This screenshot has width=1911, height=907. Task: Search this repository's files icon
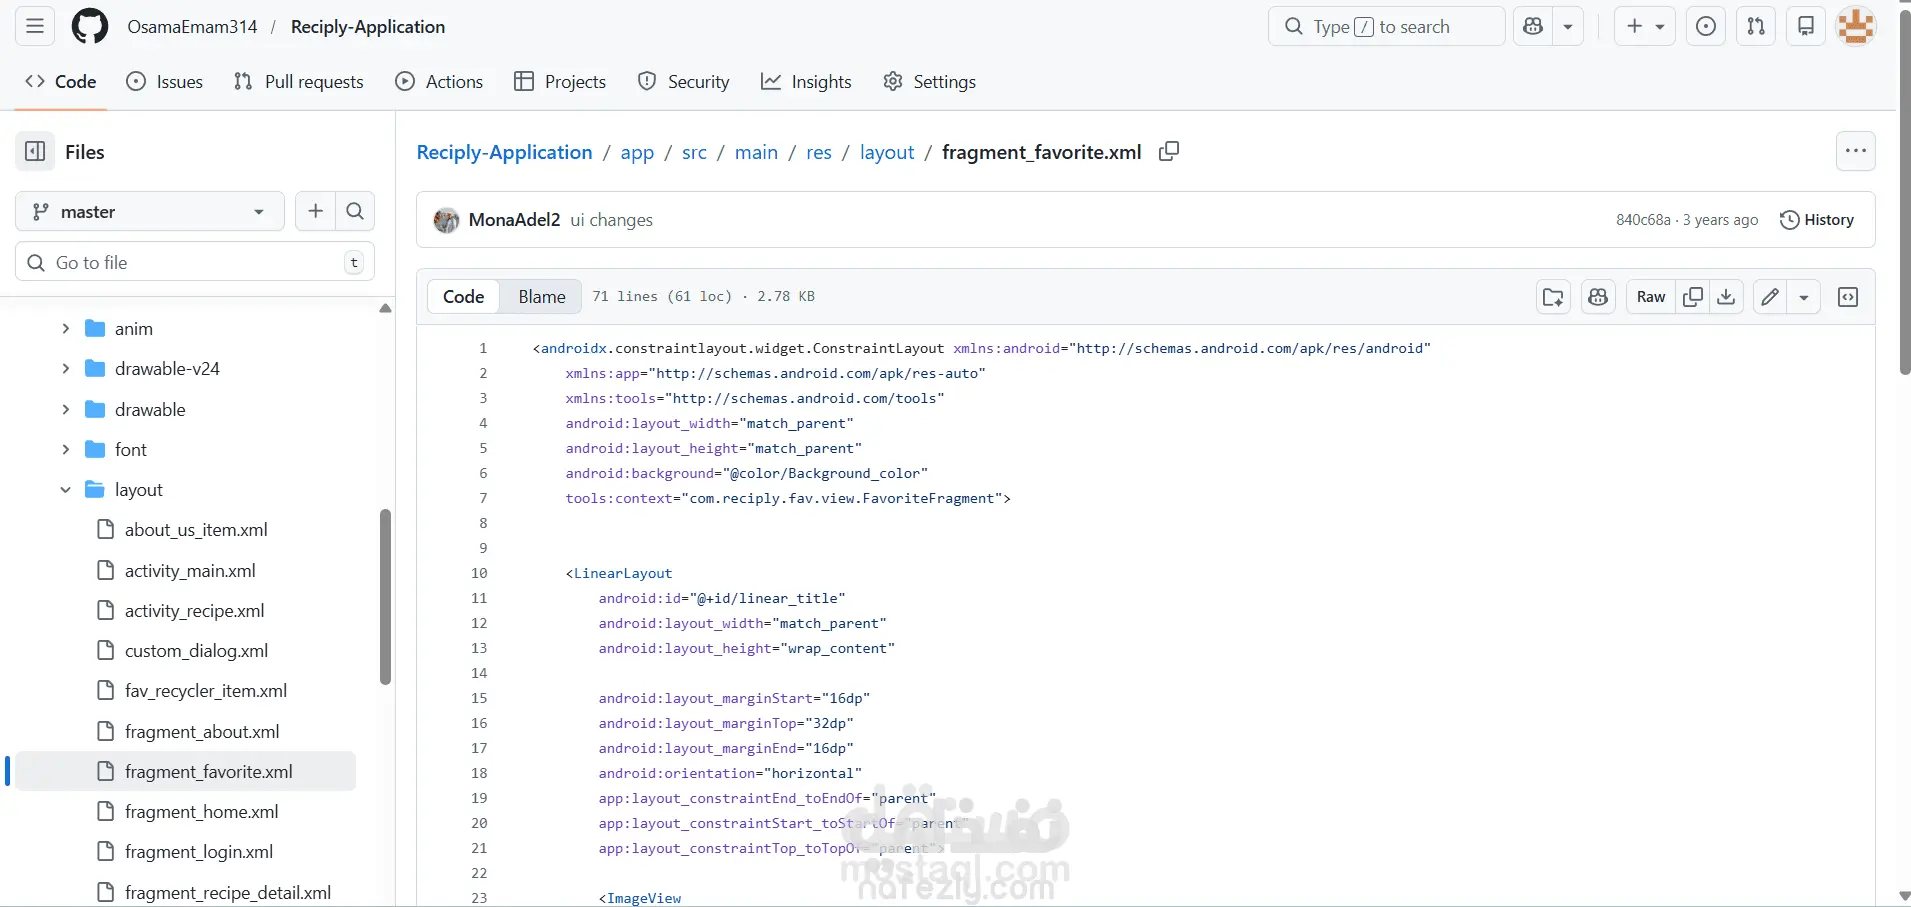355,211
